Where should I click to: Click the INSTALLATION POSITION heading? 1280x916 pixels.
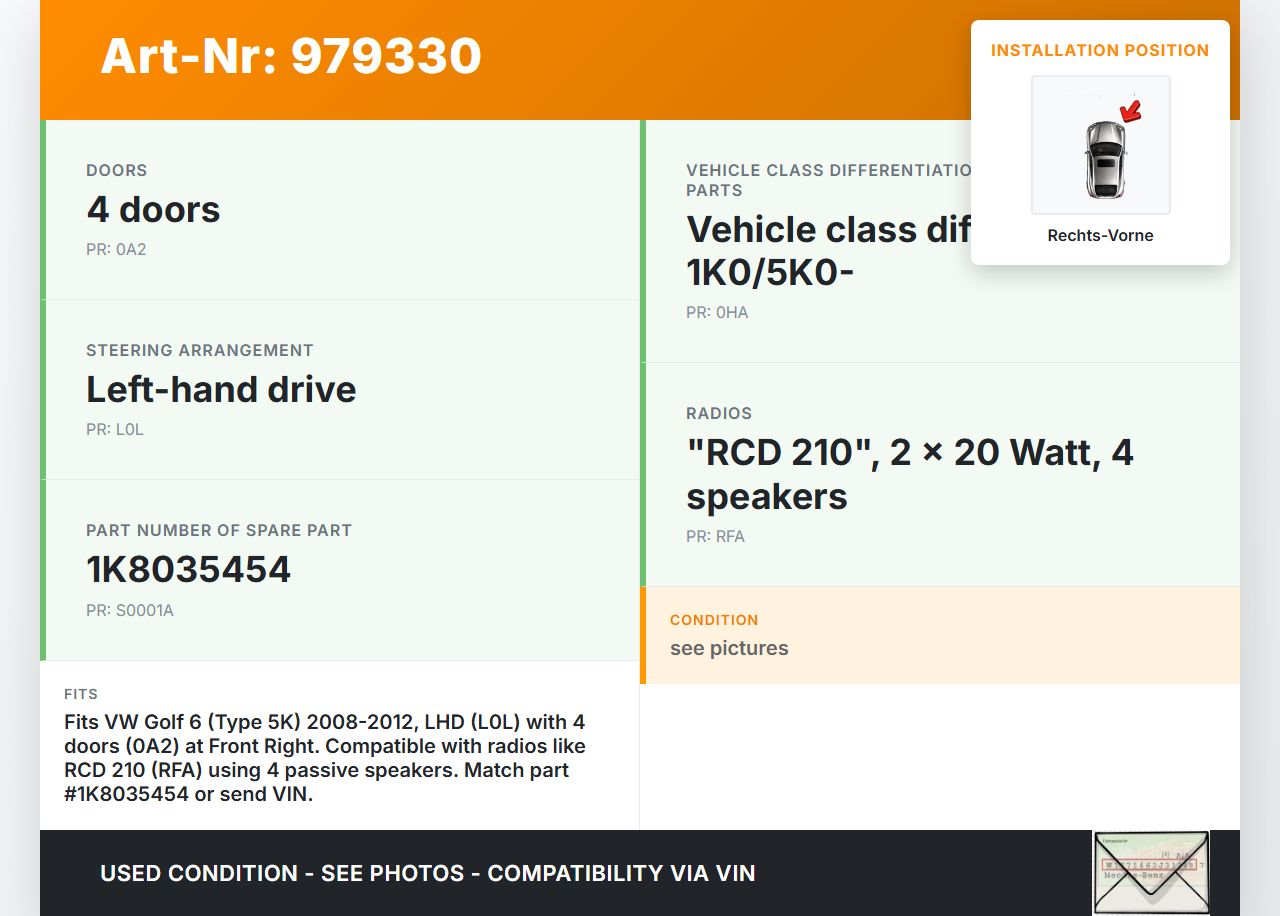pyautogui.click(x=1100, y=50)
